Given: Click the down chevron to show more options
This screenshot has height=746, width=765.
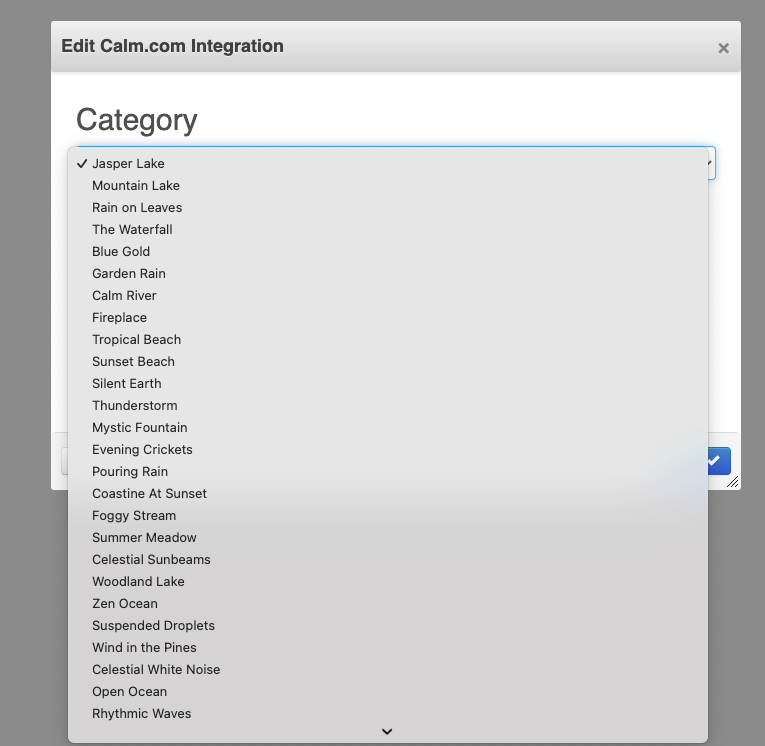Looking at the screenshot, I should pyautogui.click(x=387, y=731).
